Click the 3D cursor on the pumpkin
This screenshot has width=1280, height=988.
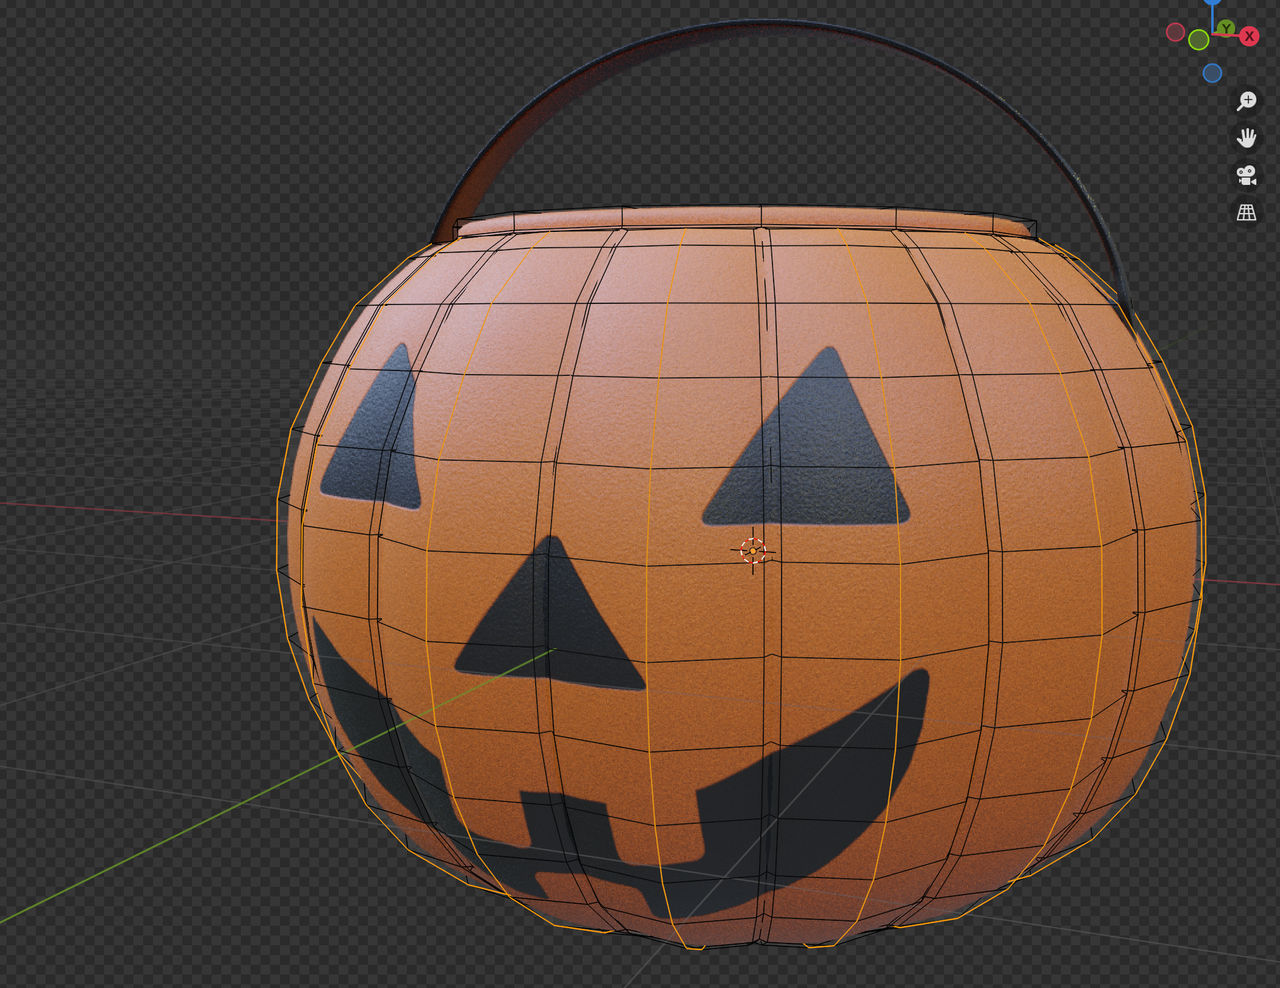point(753,551)
